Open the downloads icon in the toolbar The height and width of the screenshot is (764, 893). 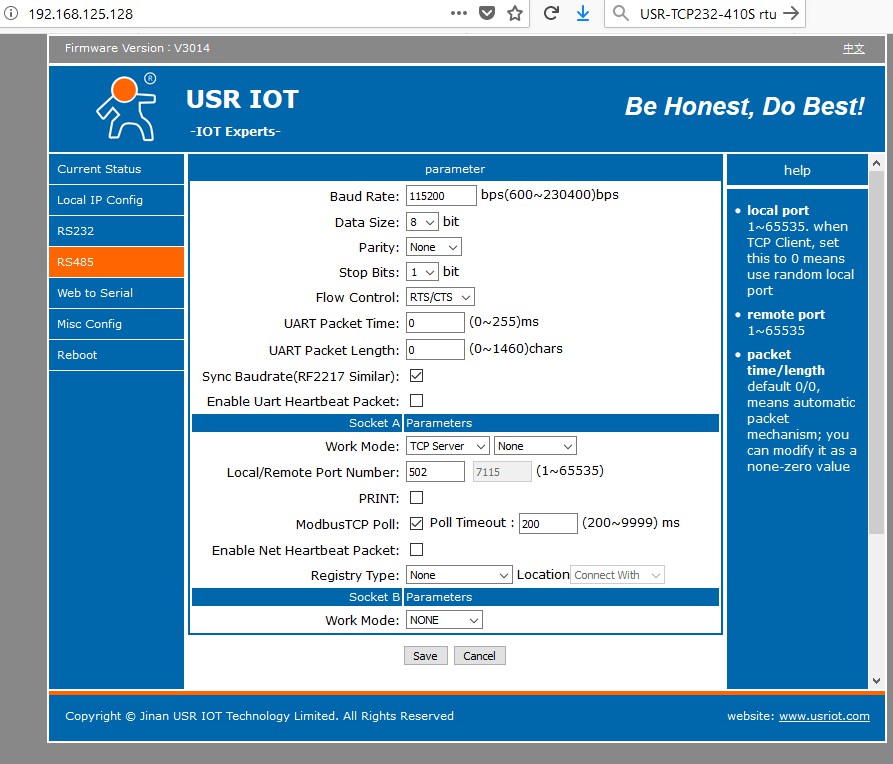pos(583,14)
